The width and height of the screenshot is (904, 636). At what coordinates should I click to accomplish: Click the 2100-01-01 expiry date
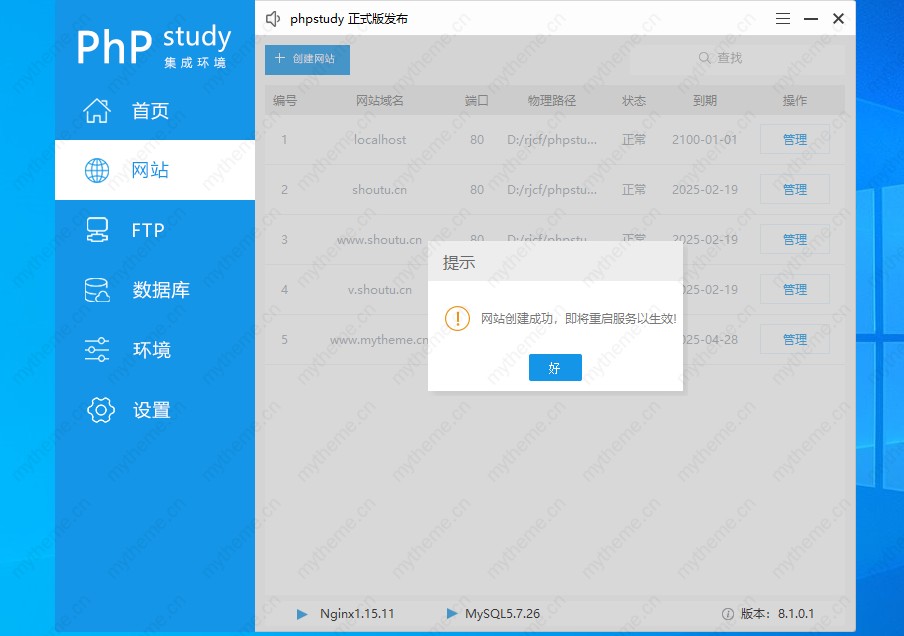(705, 140)
